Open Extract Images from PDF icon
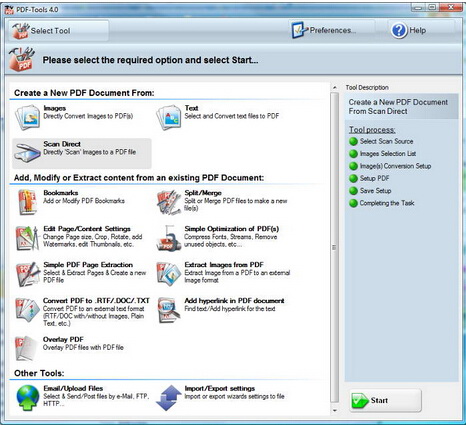The width and height of the screenshot is (466, 425). [169, 274]
